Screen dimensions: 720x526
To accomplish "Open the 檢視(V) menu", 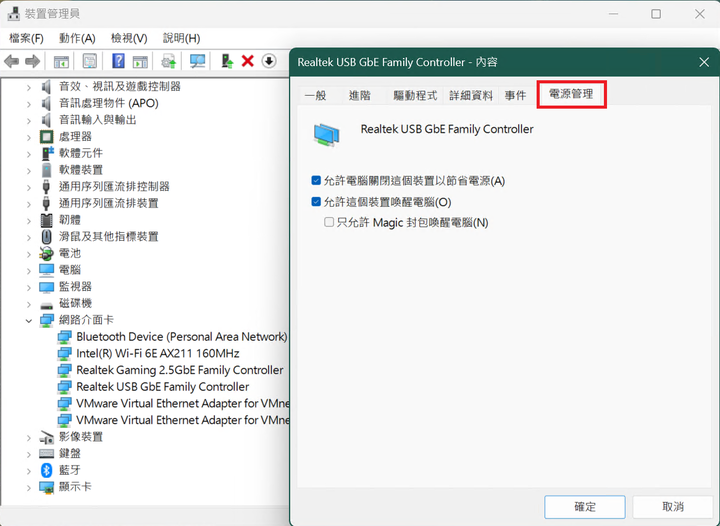I will point(129,38).
